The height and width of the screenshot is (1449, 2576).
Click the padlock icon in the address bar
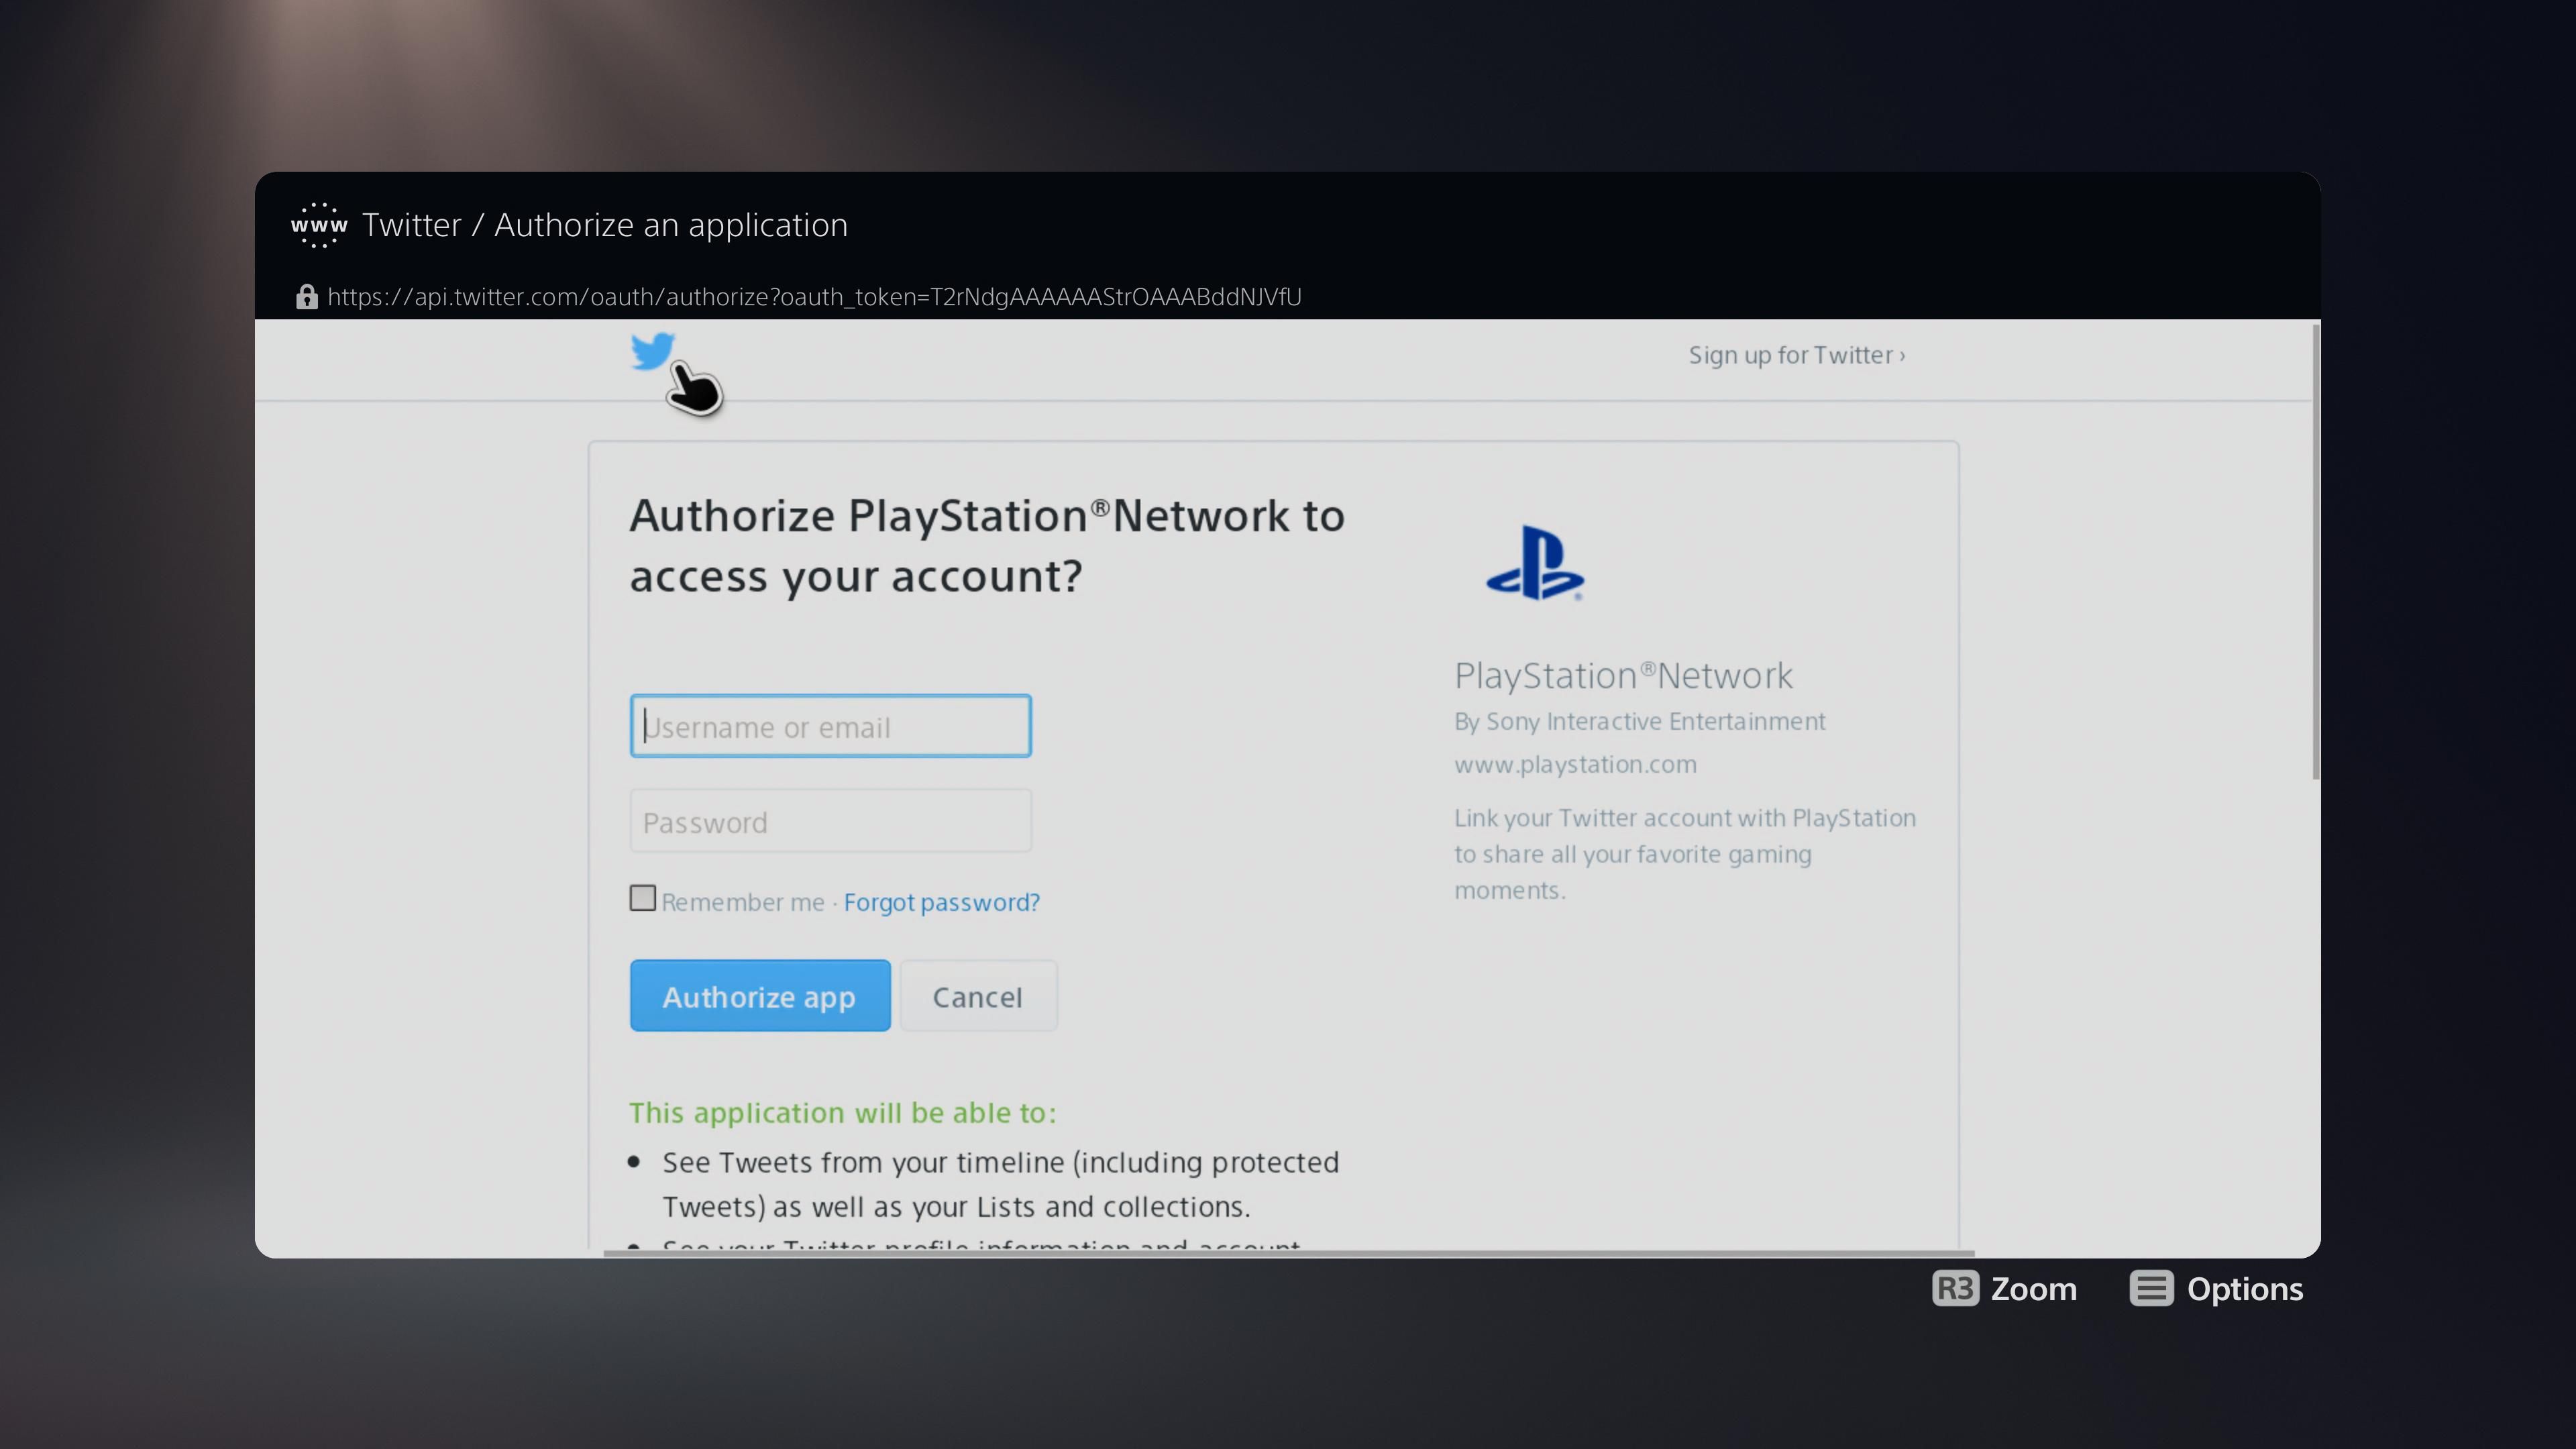[306, 296]
